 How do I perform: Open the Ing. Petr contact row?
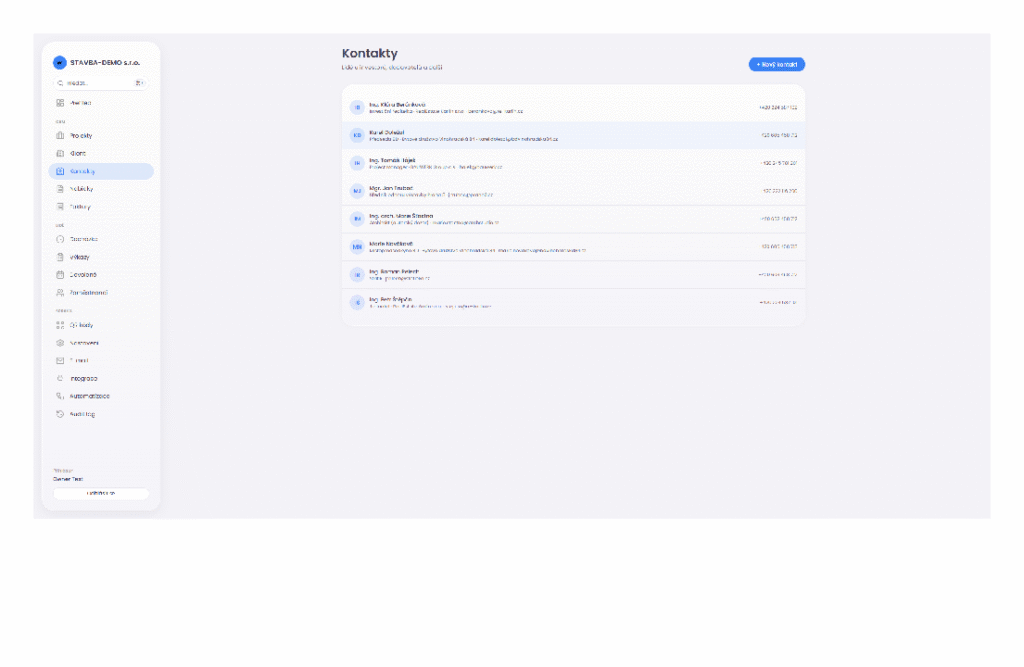click(573, 302)
